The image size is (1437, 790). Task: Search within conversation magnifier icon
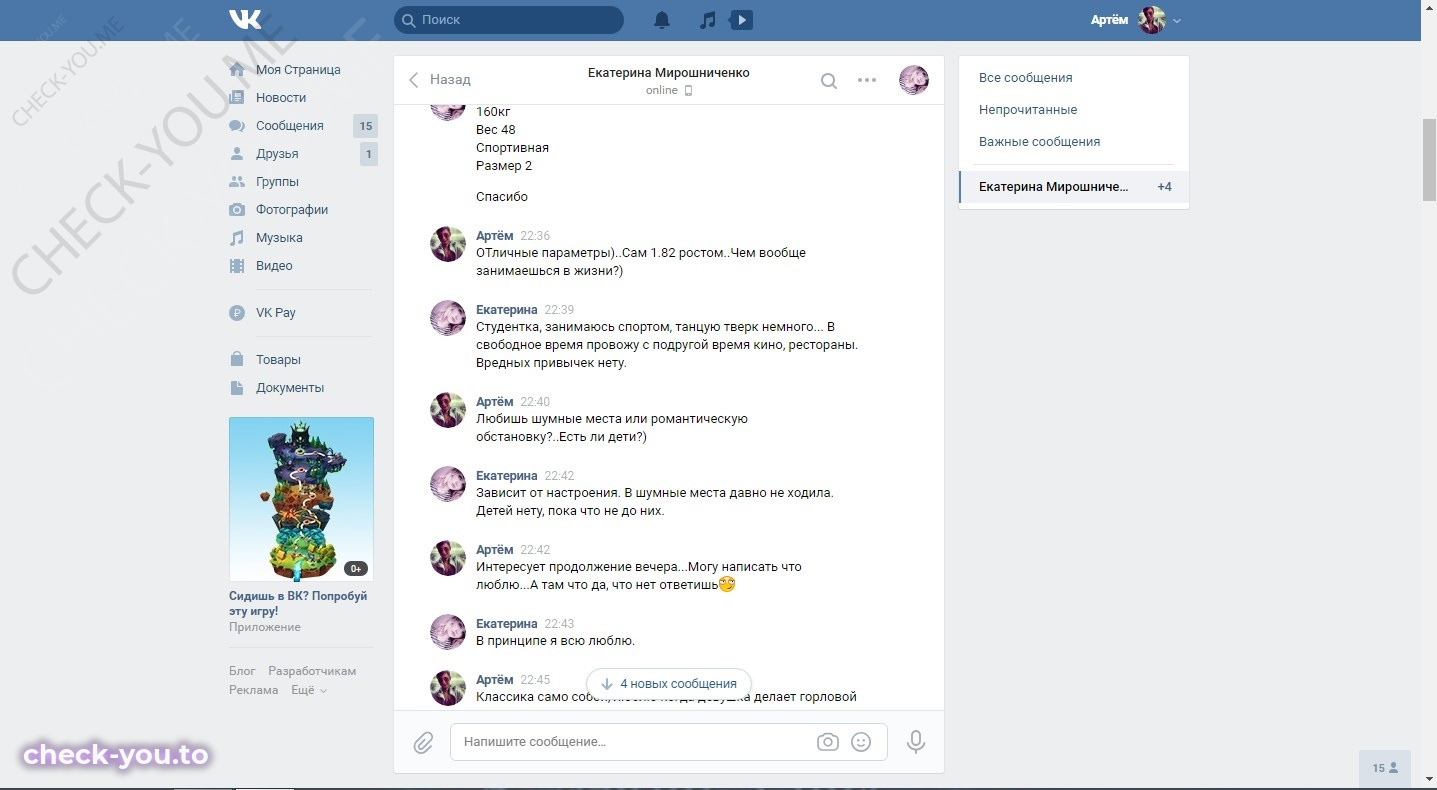tap(829, 81)
